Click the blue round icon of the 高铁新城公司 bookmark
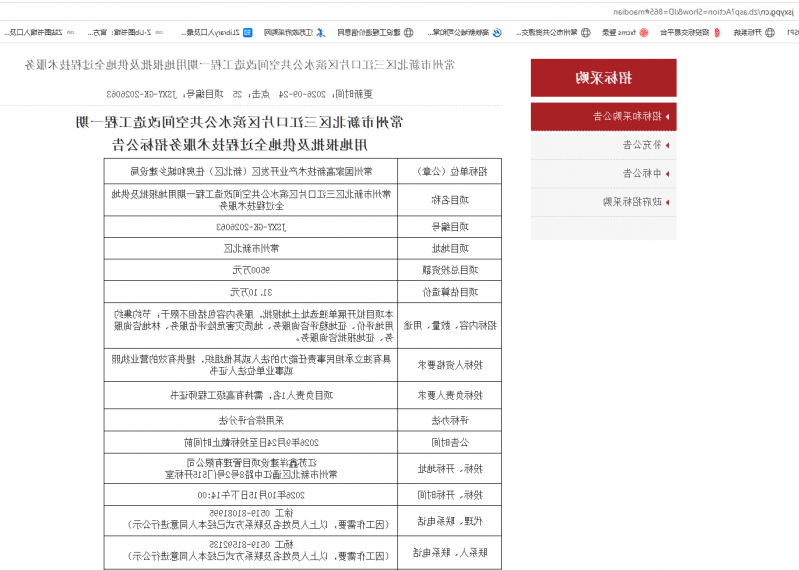The width and height of the screenshot is (799, 570). (497, 33)
